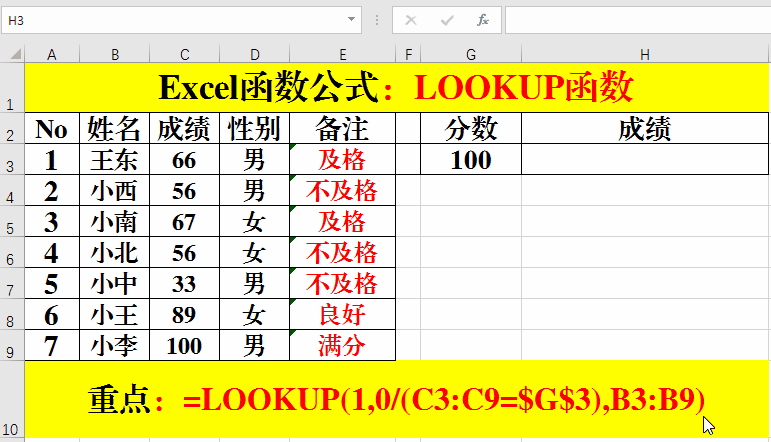Click the '成绩' header cell in column H

point(645,128)
